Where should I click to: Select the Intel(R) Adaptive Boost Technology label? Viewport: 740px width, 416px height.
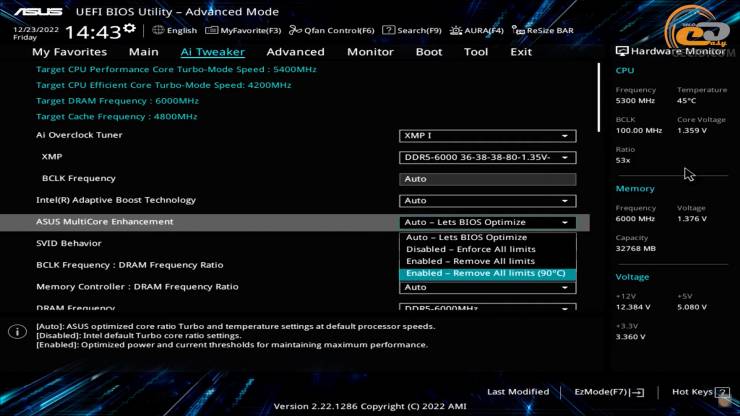(x=116, y=200)
